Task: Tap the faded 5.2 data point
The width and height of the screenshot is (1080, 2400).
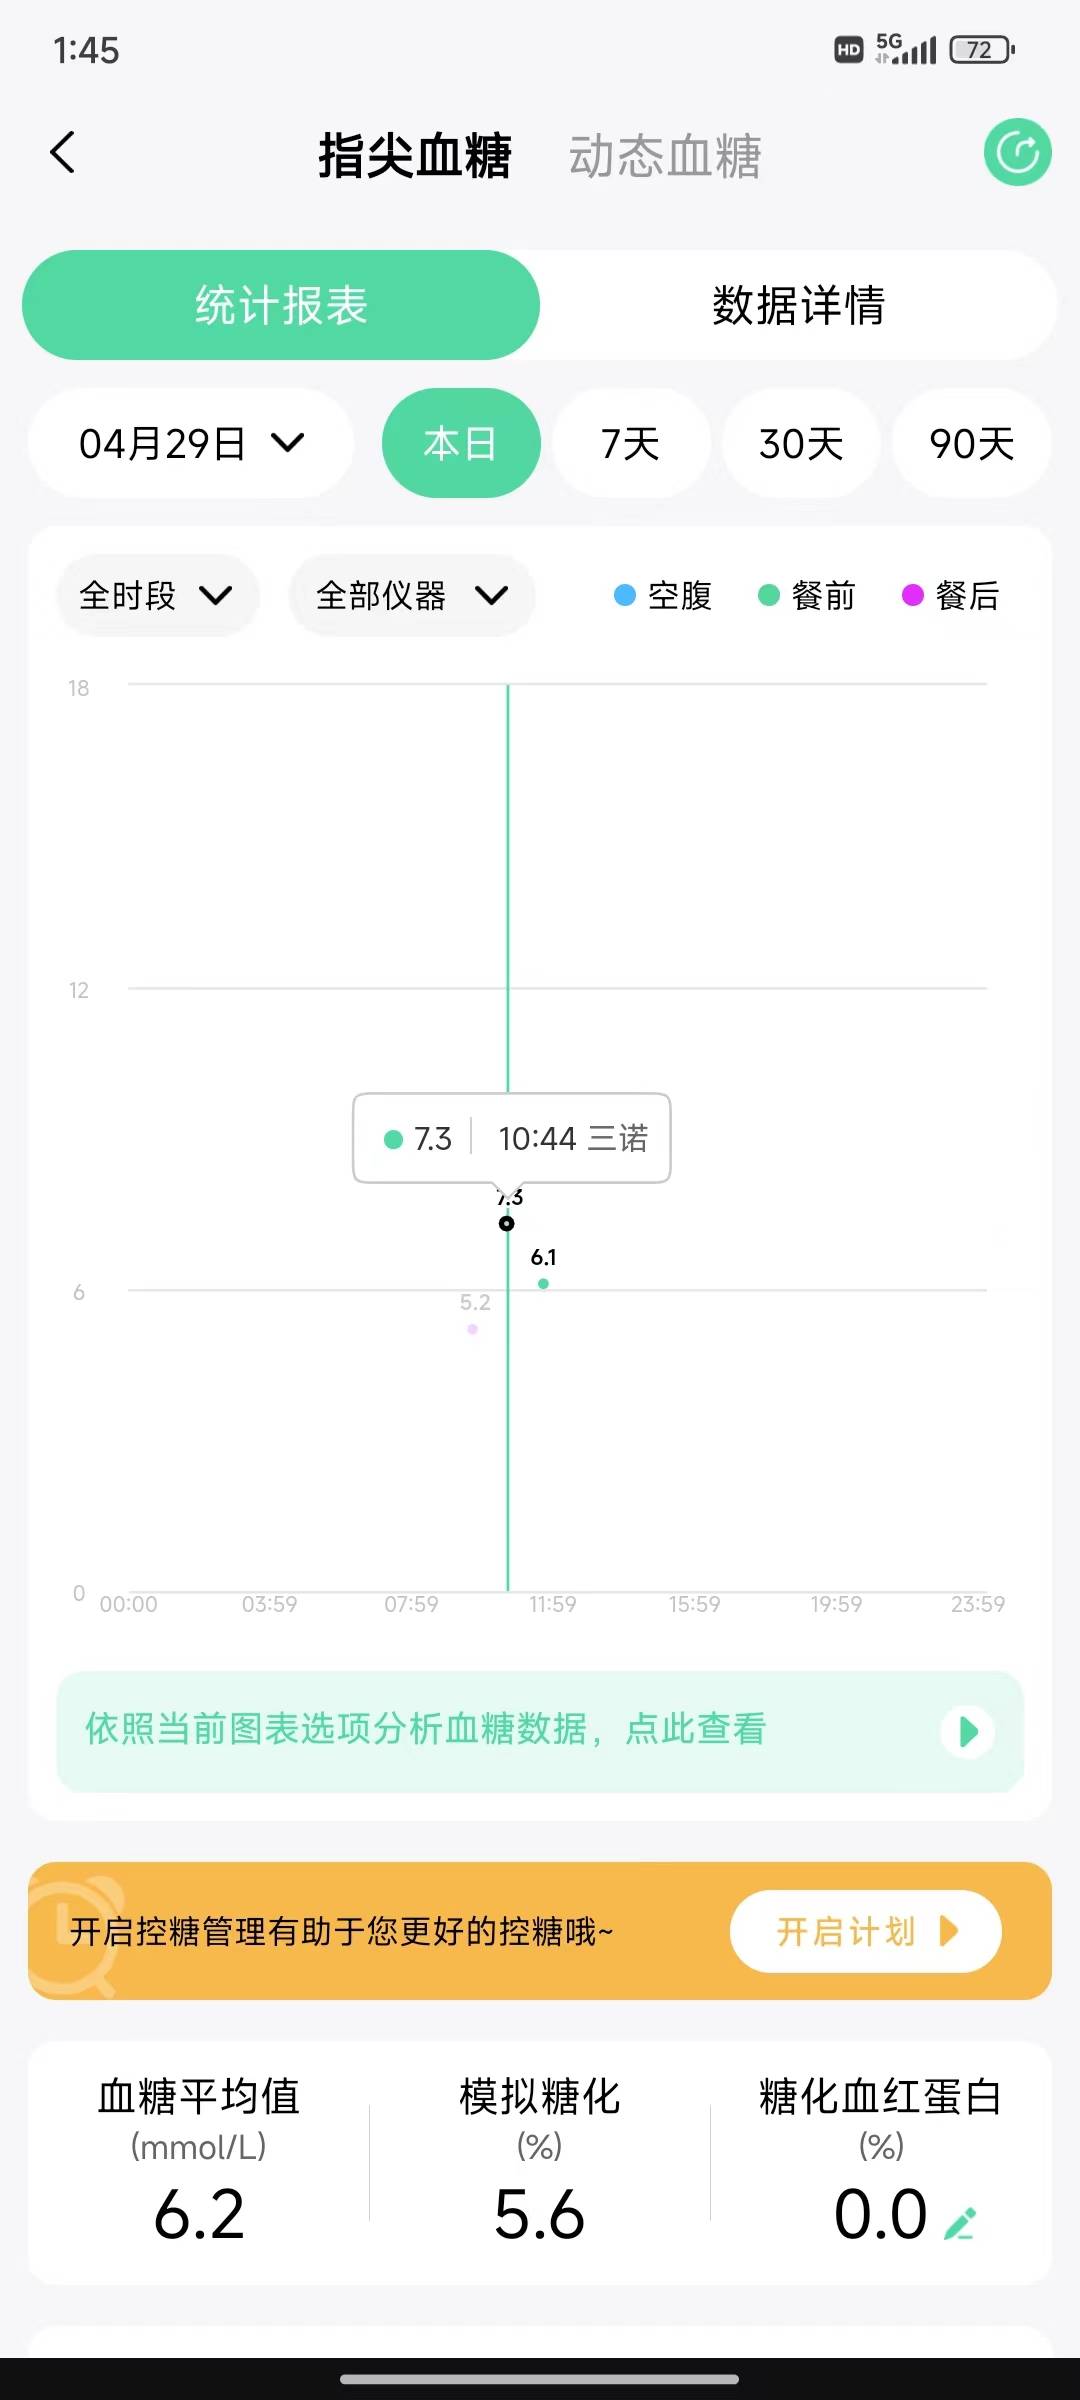Action: 472,1329
